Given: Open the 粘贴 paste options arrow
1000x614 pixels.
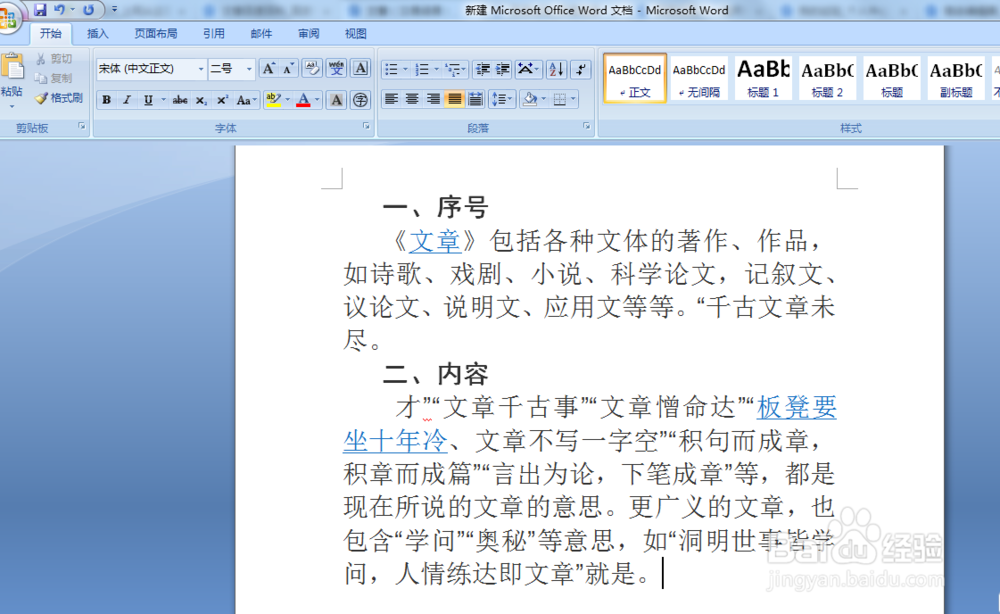Looking at the screenshot, I should 12,105.
